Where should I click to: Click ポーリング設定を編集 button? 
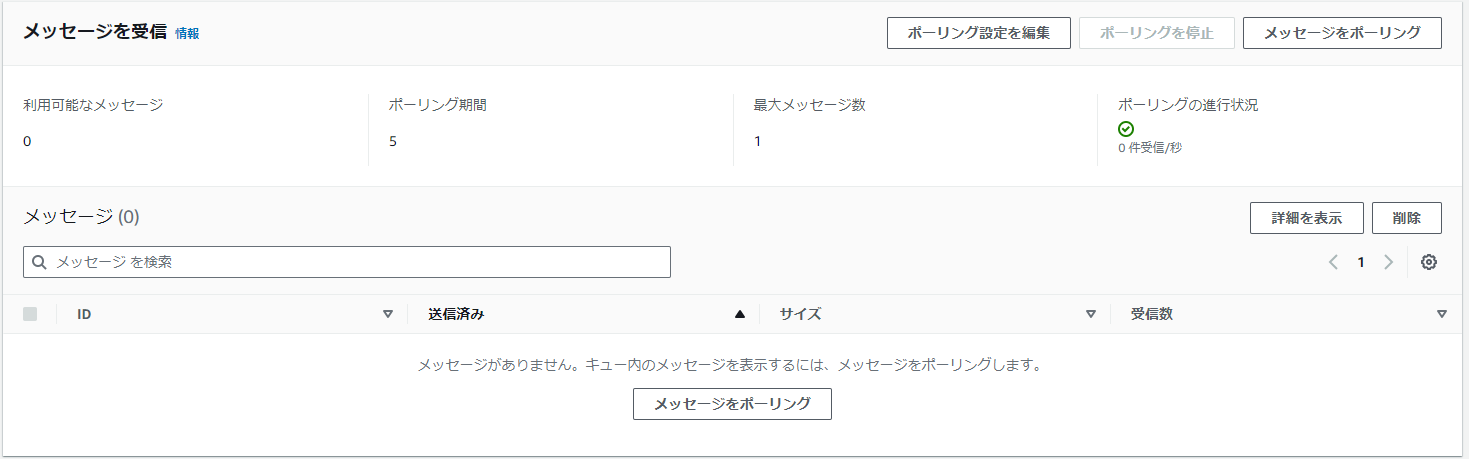tap(979, 33)
